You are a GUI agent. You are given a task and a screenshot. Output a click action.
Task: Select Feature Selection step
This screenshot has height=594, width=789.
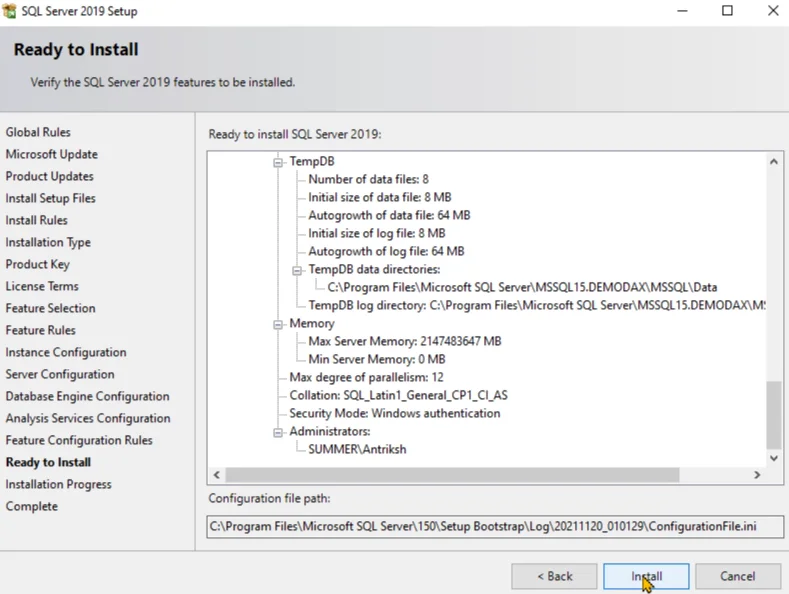pos(50,309)
